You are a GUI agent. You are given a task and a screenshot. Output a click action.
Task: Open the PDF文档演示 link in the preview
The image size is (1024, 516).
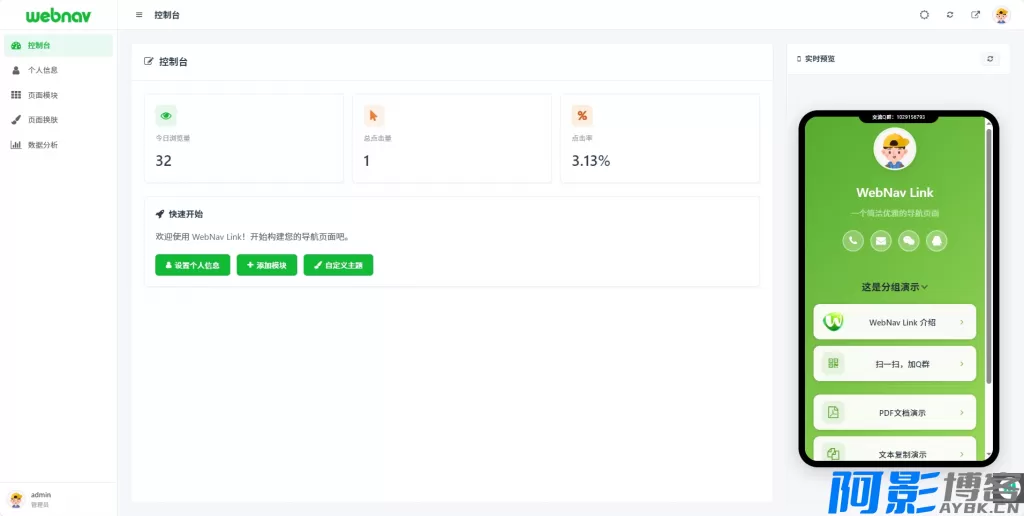895,412
